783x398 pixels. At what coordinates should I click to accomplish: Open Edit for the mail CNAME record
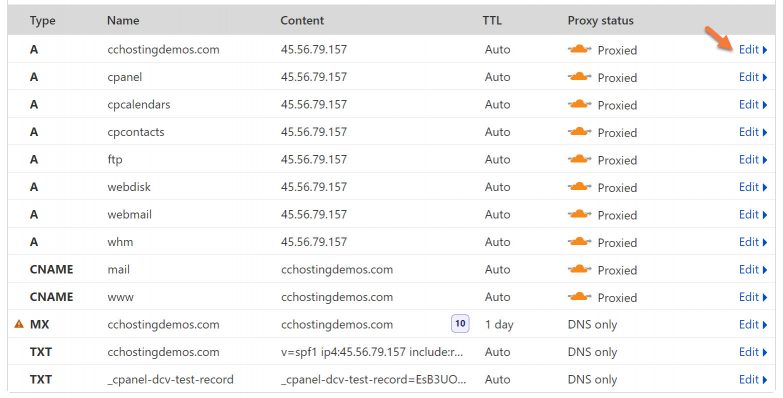(x=753, y=269)
